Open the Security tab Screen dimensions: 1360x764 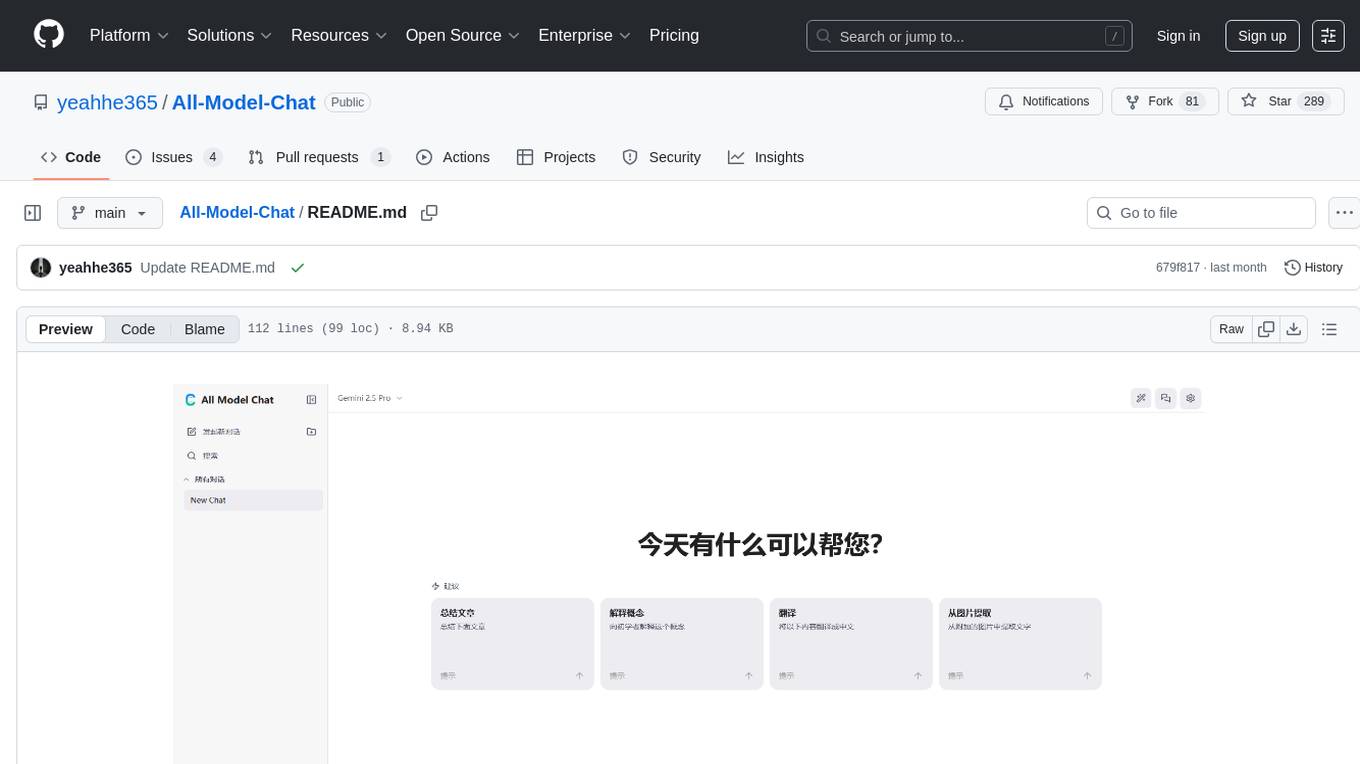click(662, 157)
